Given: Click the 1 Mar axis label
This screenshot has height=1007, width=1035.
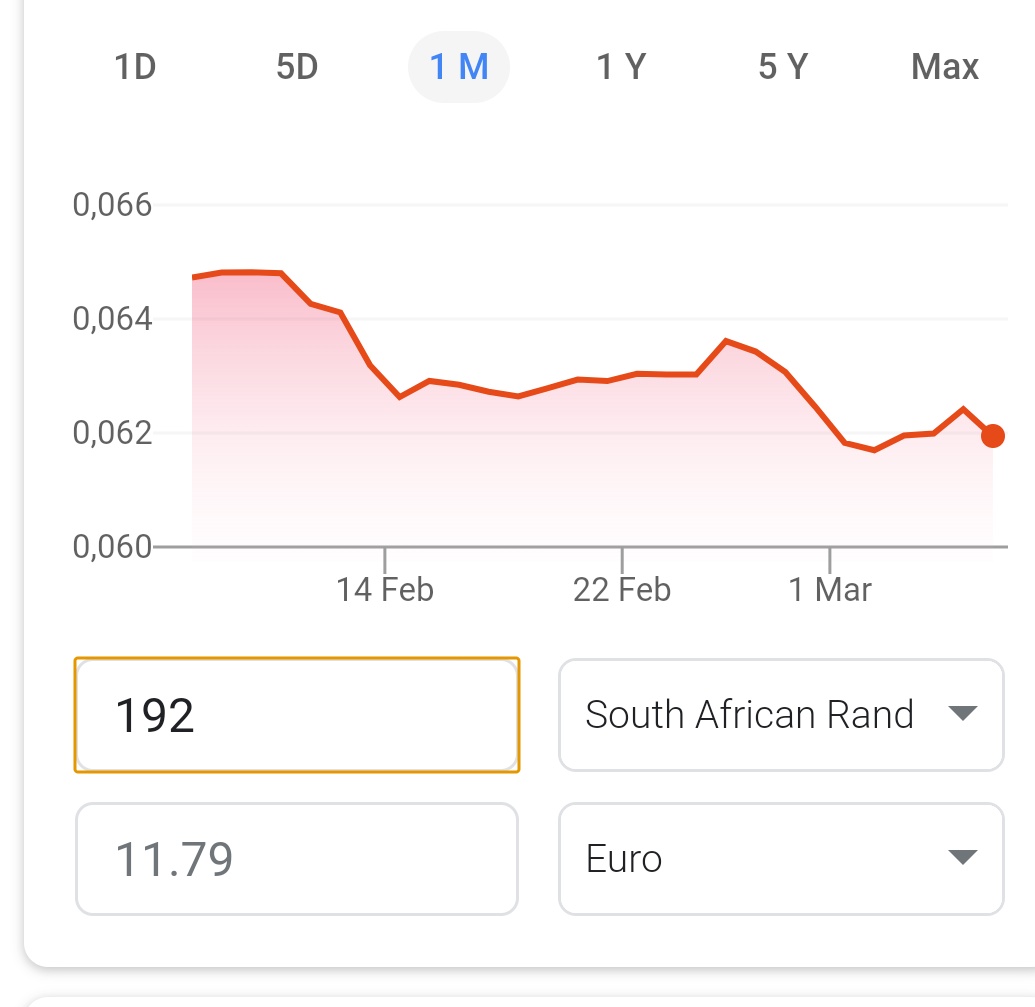Looking at the screenshot, I should click(828, 589).
